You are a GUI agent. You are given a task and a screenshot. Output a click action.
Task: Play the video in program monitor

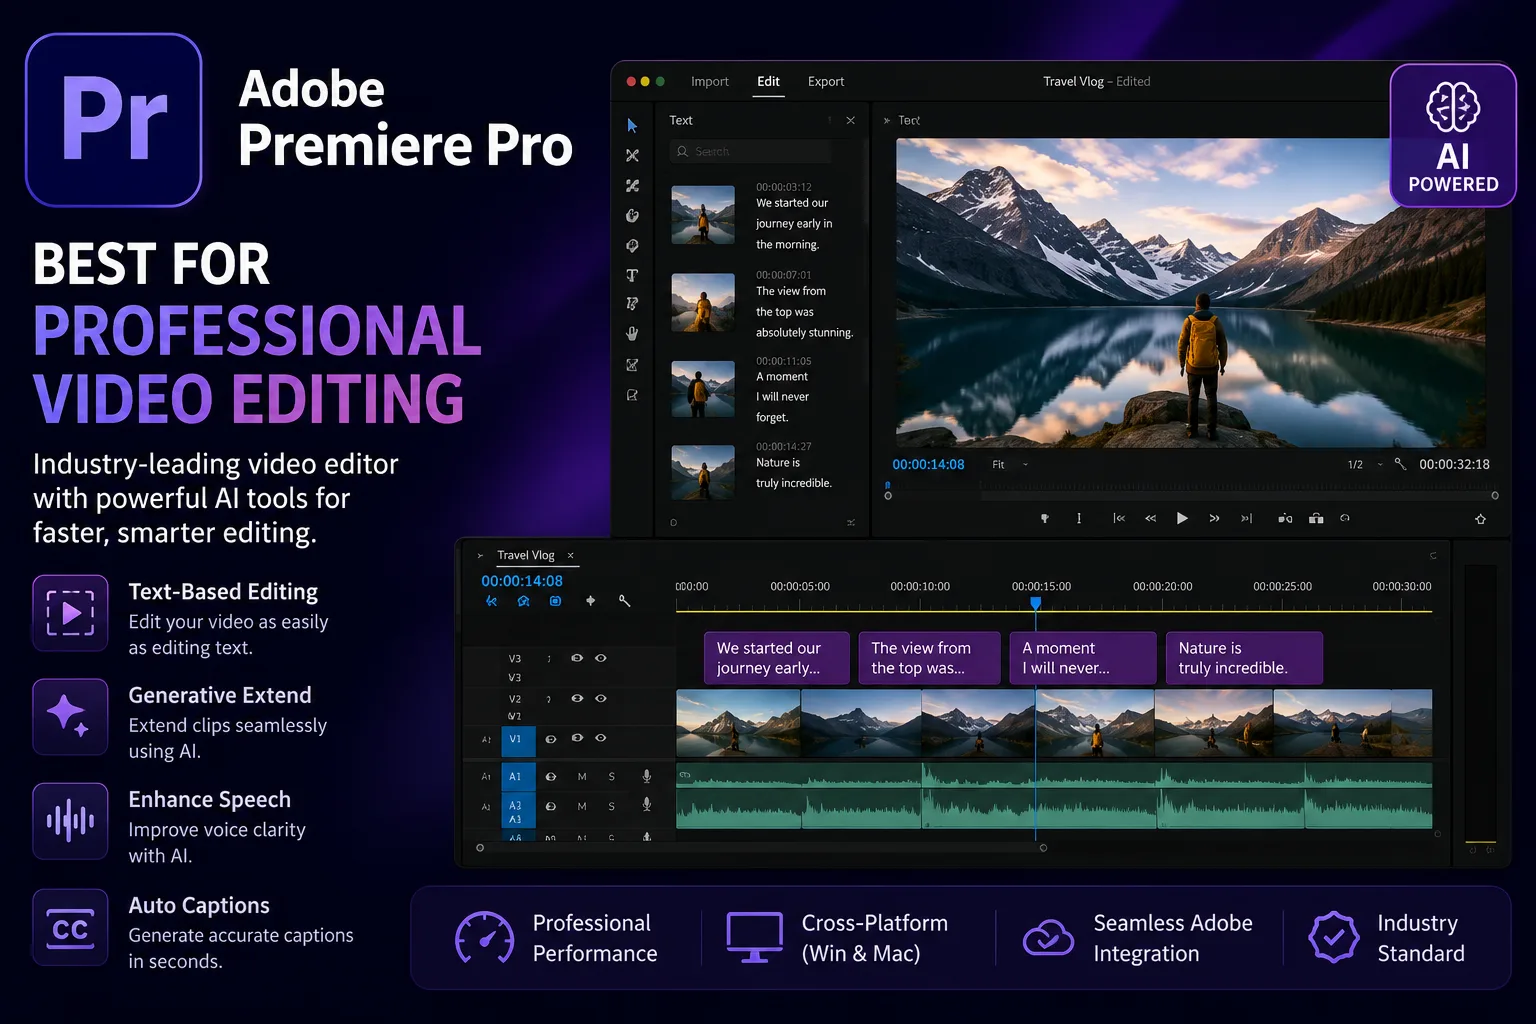tap(1182, 518)
